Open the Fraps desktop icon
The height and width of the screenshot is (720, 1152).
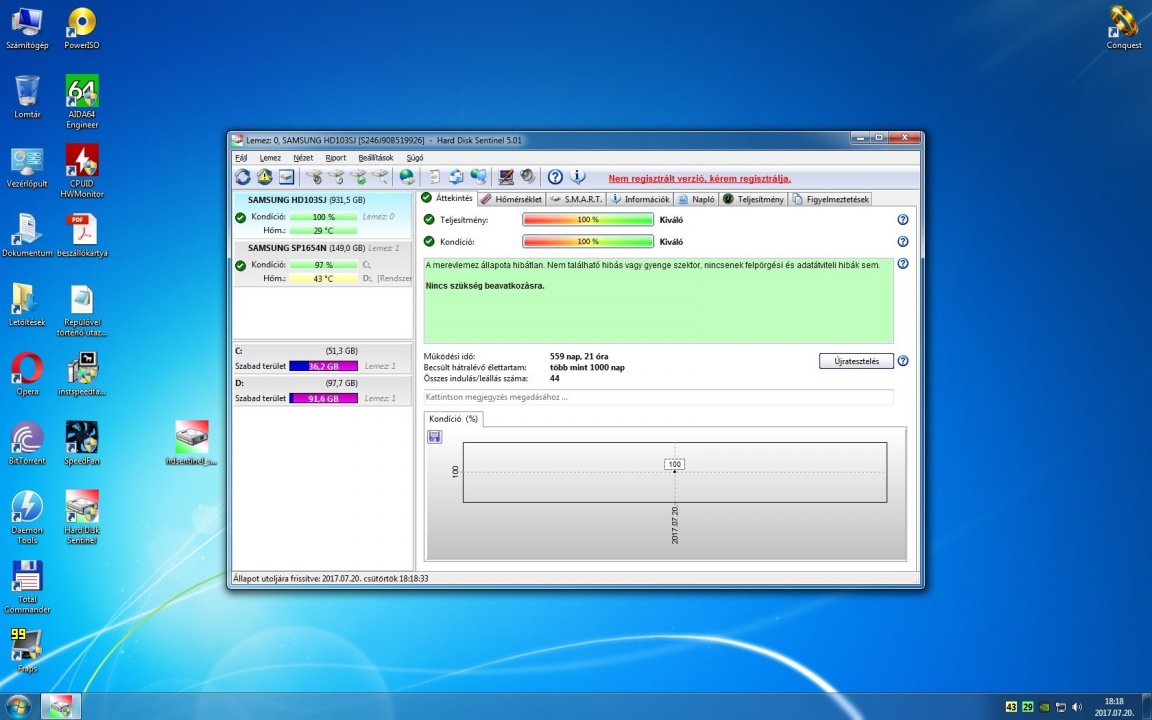tap(27, 649)
